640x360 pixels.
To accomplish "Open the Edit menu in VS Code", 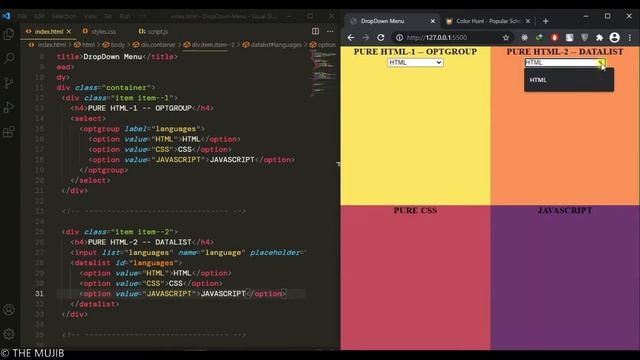I will pos(39,16).
